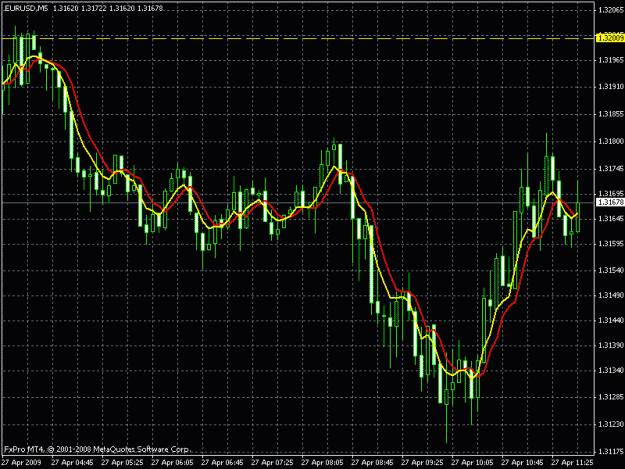Click the 27 Apr 09:25 time label
The height and width of the screenshot is (469, 625).
point(422,463)
